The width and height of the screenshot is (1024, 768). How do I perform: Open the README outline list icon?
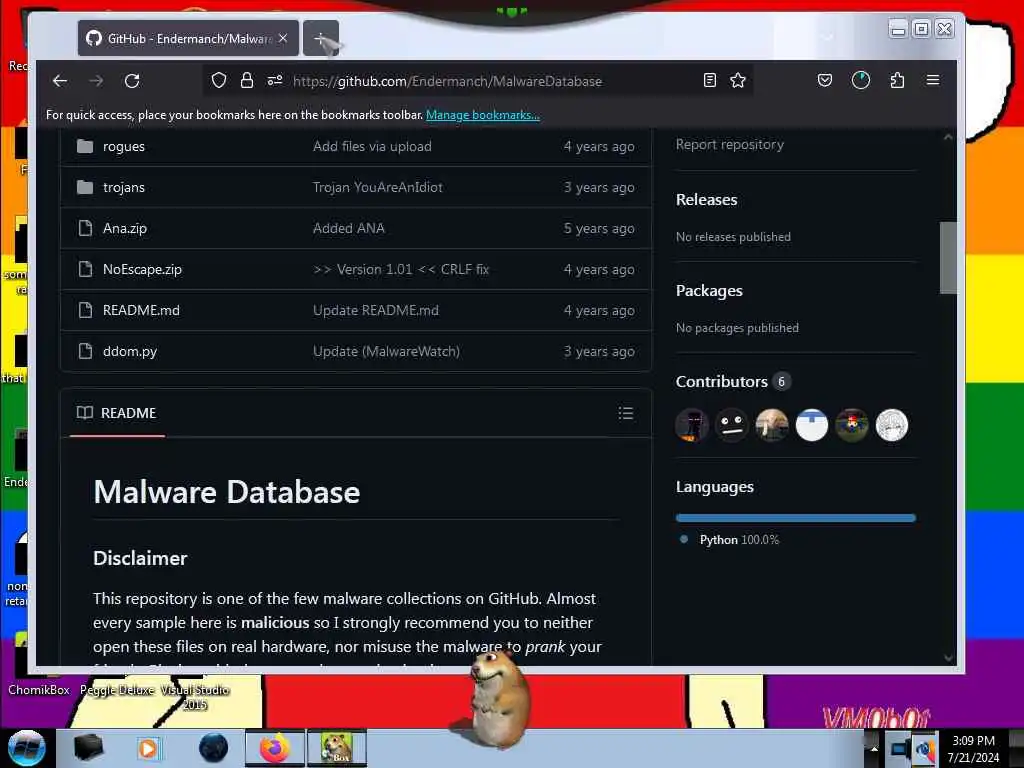click(x=626, y=413)
